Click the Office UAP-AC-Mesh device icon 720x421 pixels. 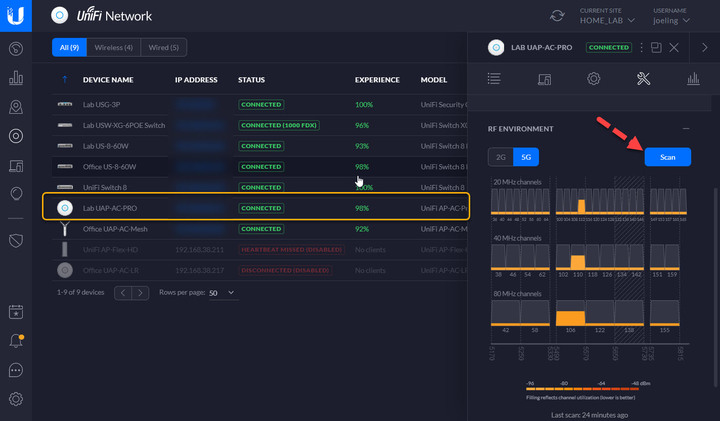tap(65, 228)
